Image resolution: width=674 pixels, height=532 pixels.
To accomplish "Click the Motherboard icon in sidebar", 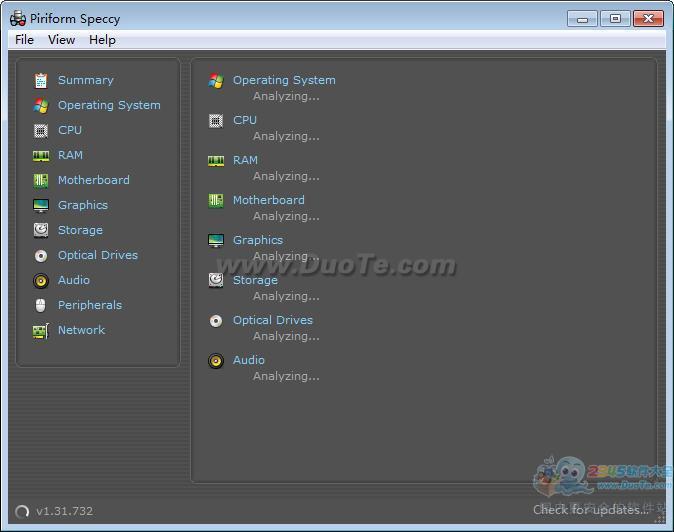I will point(41,180).
